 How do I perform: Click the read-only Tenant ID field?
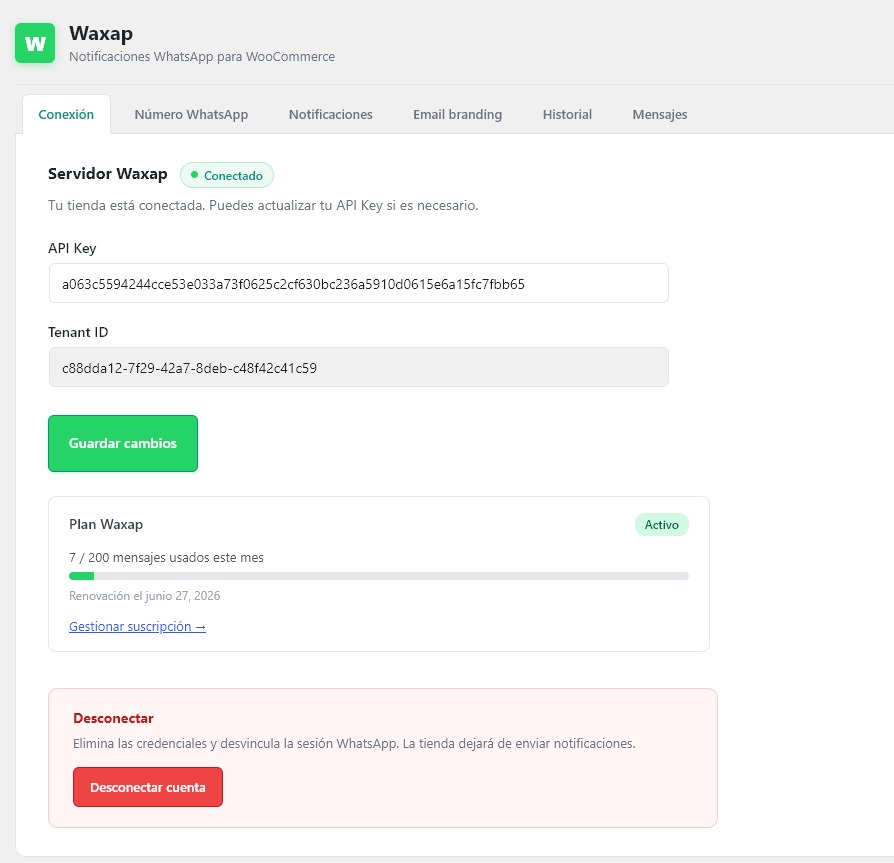[x=359, y=367]
